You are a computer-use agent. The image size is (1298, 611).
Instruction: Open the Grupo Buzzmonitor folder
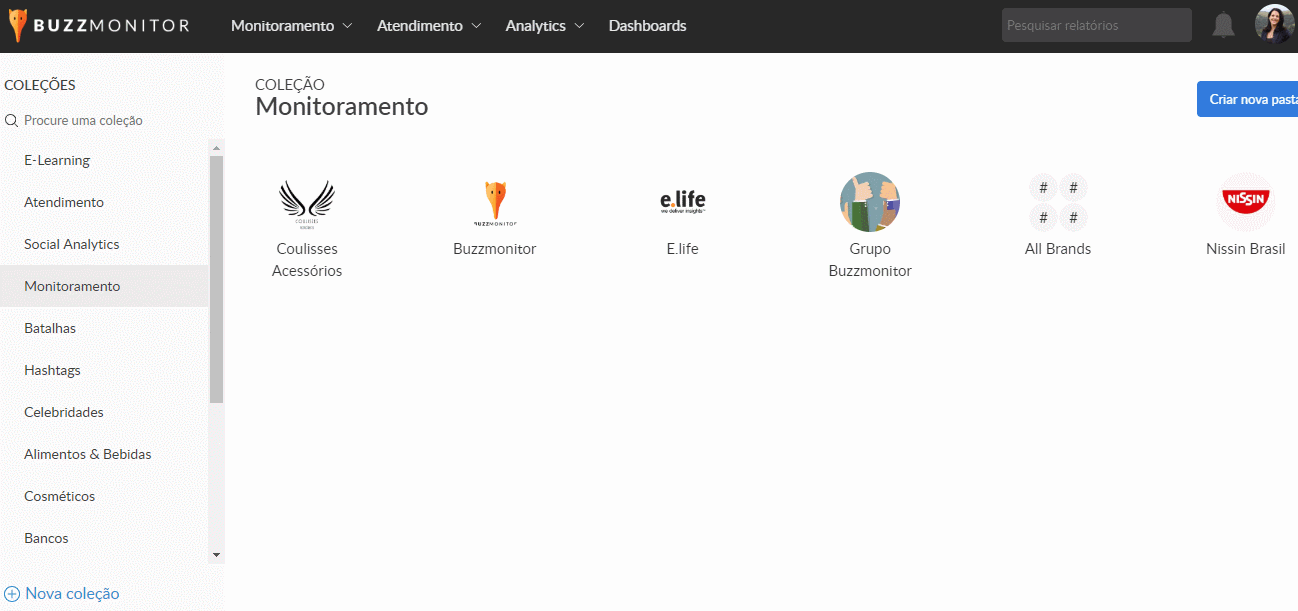(x=869, y=203)
